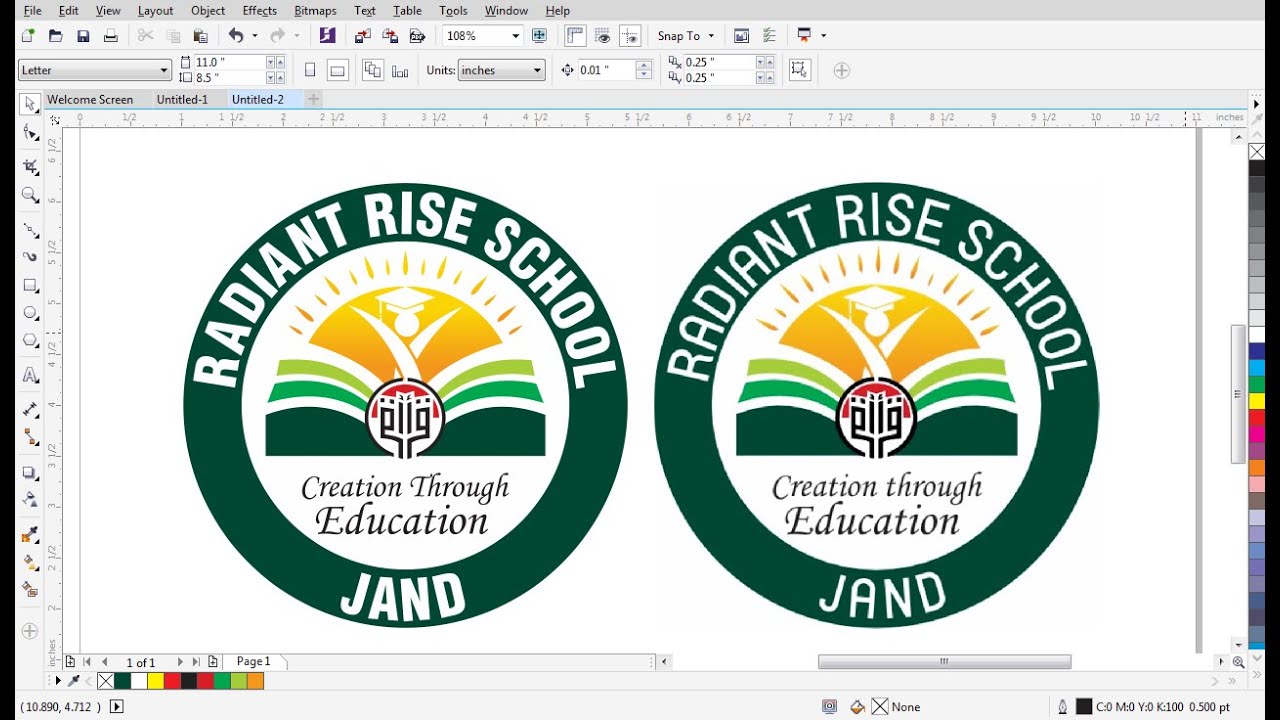Select the Zoom tool in toolbox
This screenshot has height=720, width=1280.
click(x=30, y=195)
